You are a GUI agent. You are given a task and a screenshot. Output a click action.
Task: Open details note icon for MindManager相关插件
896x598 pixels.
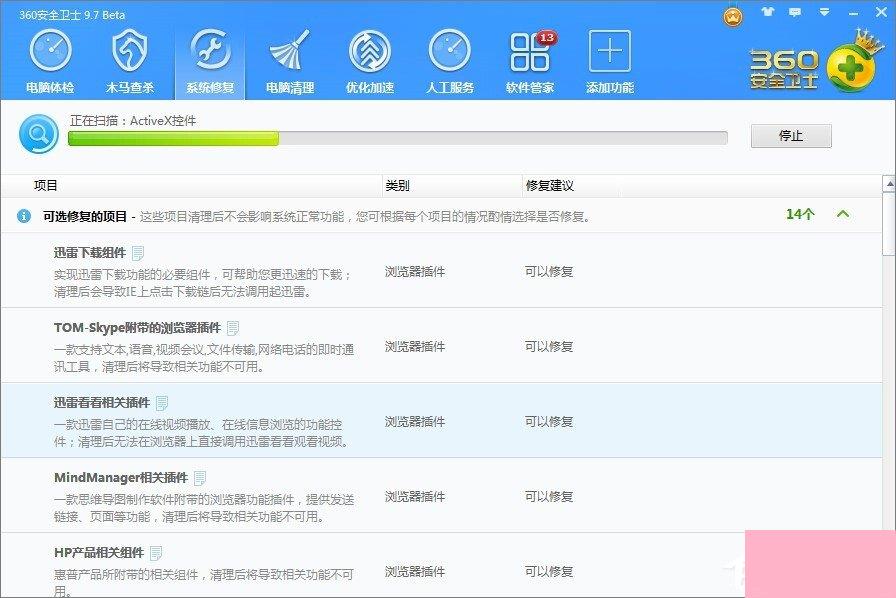click(199, 477)
